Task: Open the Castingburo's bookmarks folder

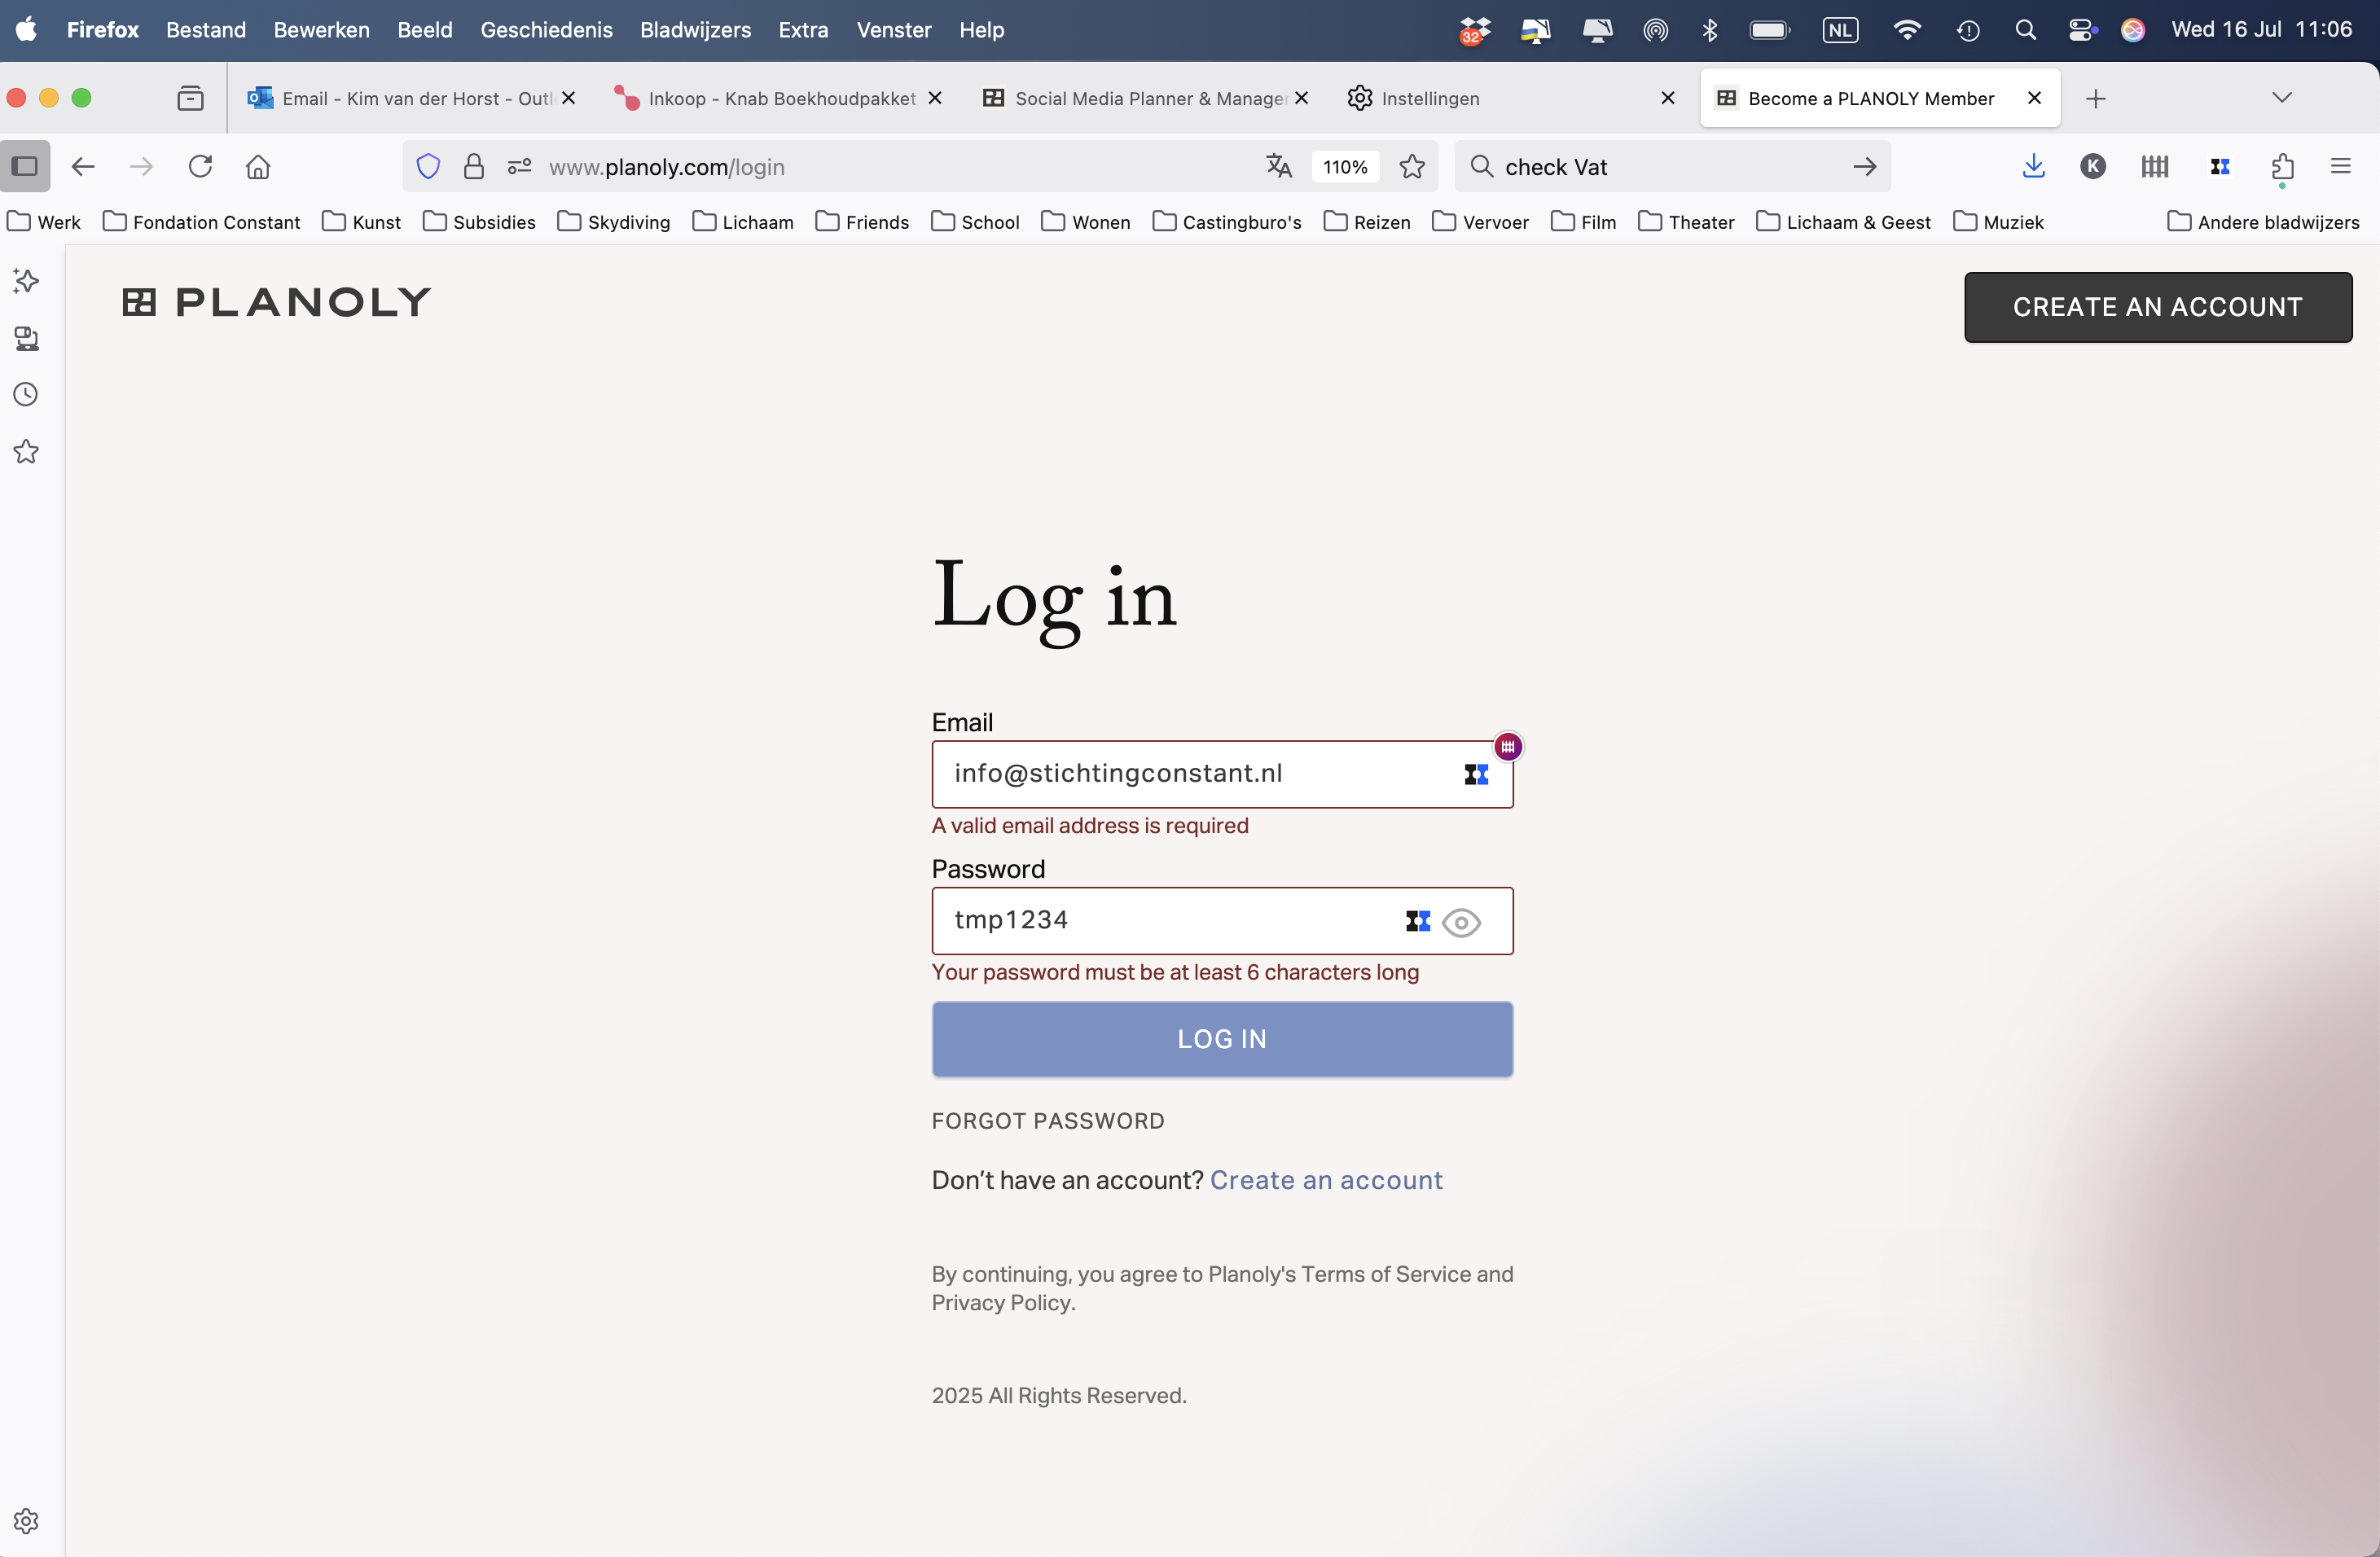Action: point(1227,222)
